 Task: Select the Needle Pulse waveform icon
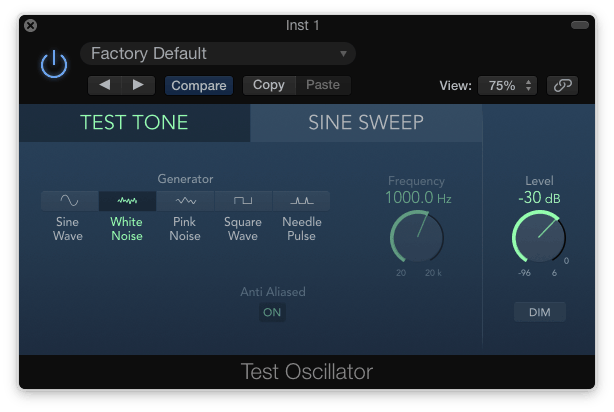[301, 201]
